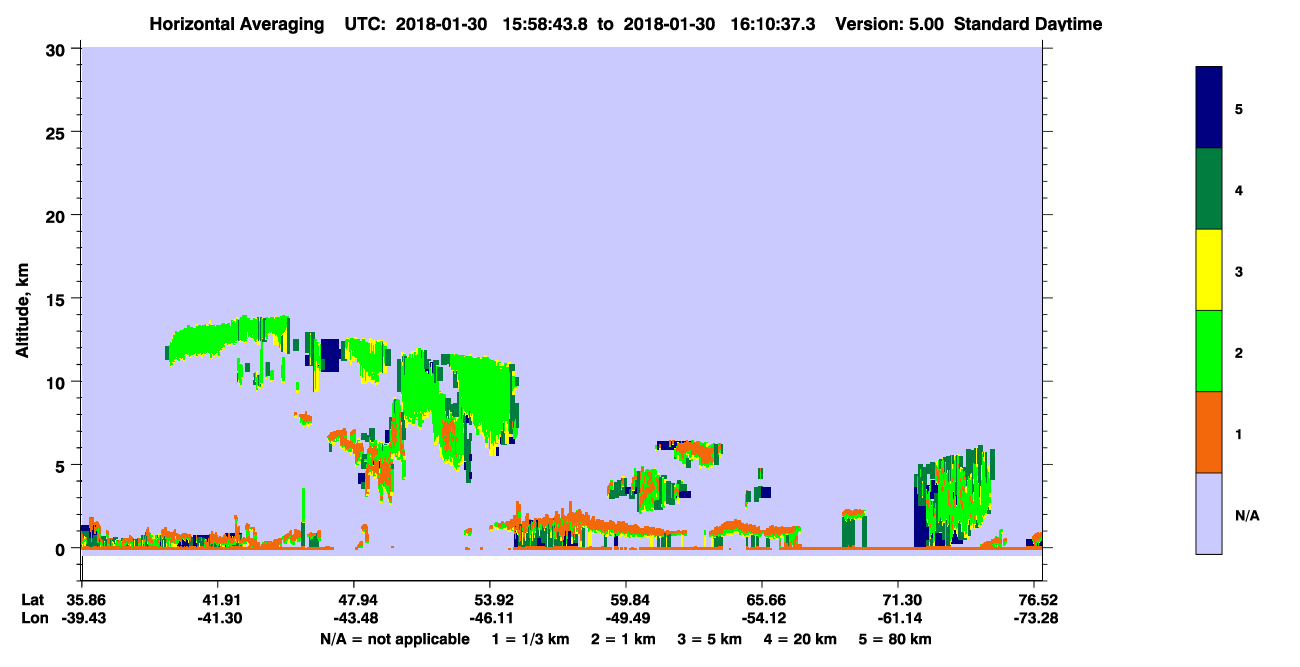Click legend text '2 = 1 km'
This screenshot has width=1300, height=667.
coord(624,639)
